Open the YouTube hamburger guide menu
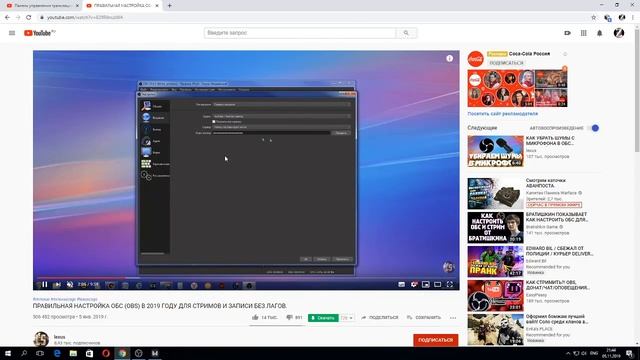Screen dimensions: 640x360 [12, 33]
